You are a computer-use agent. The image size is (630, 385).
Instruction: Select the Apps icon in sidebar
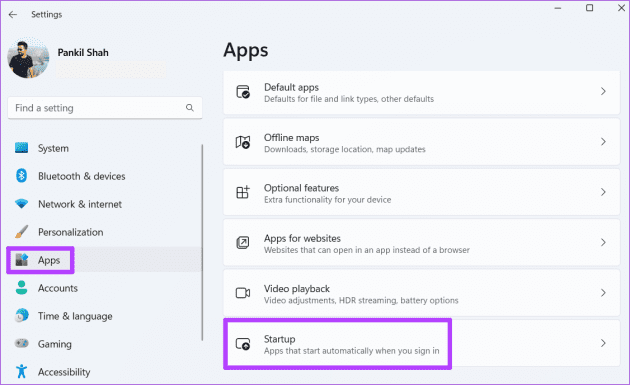pyautogui.click(x=21, y=260)
